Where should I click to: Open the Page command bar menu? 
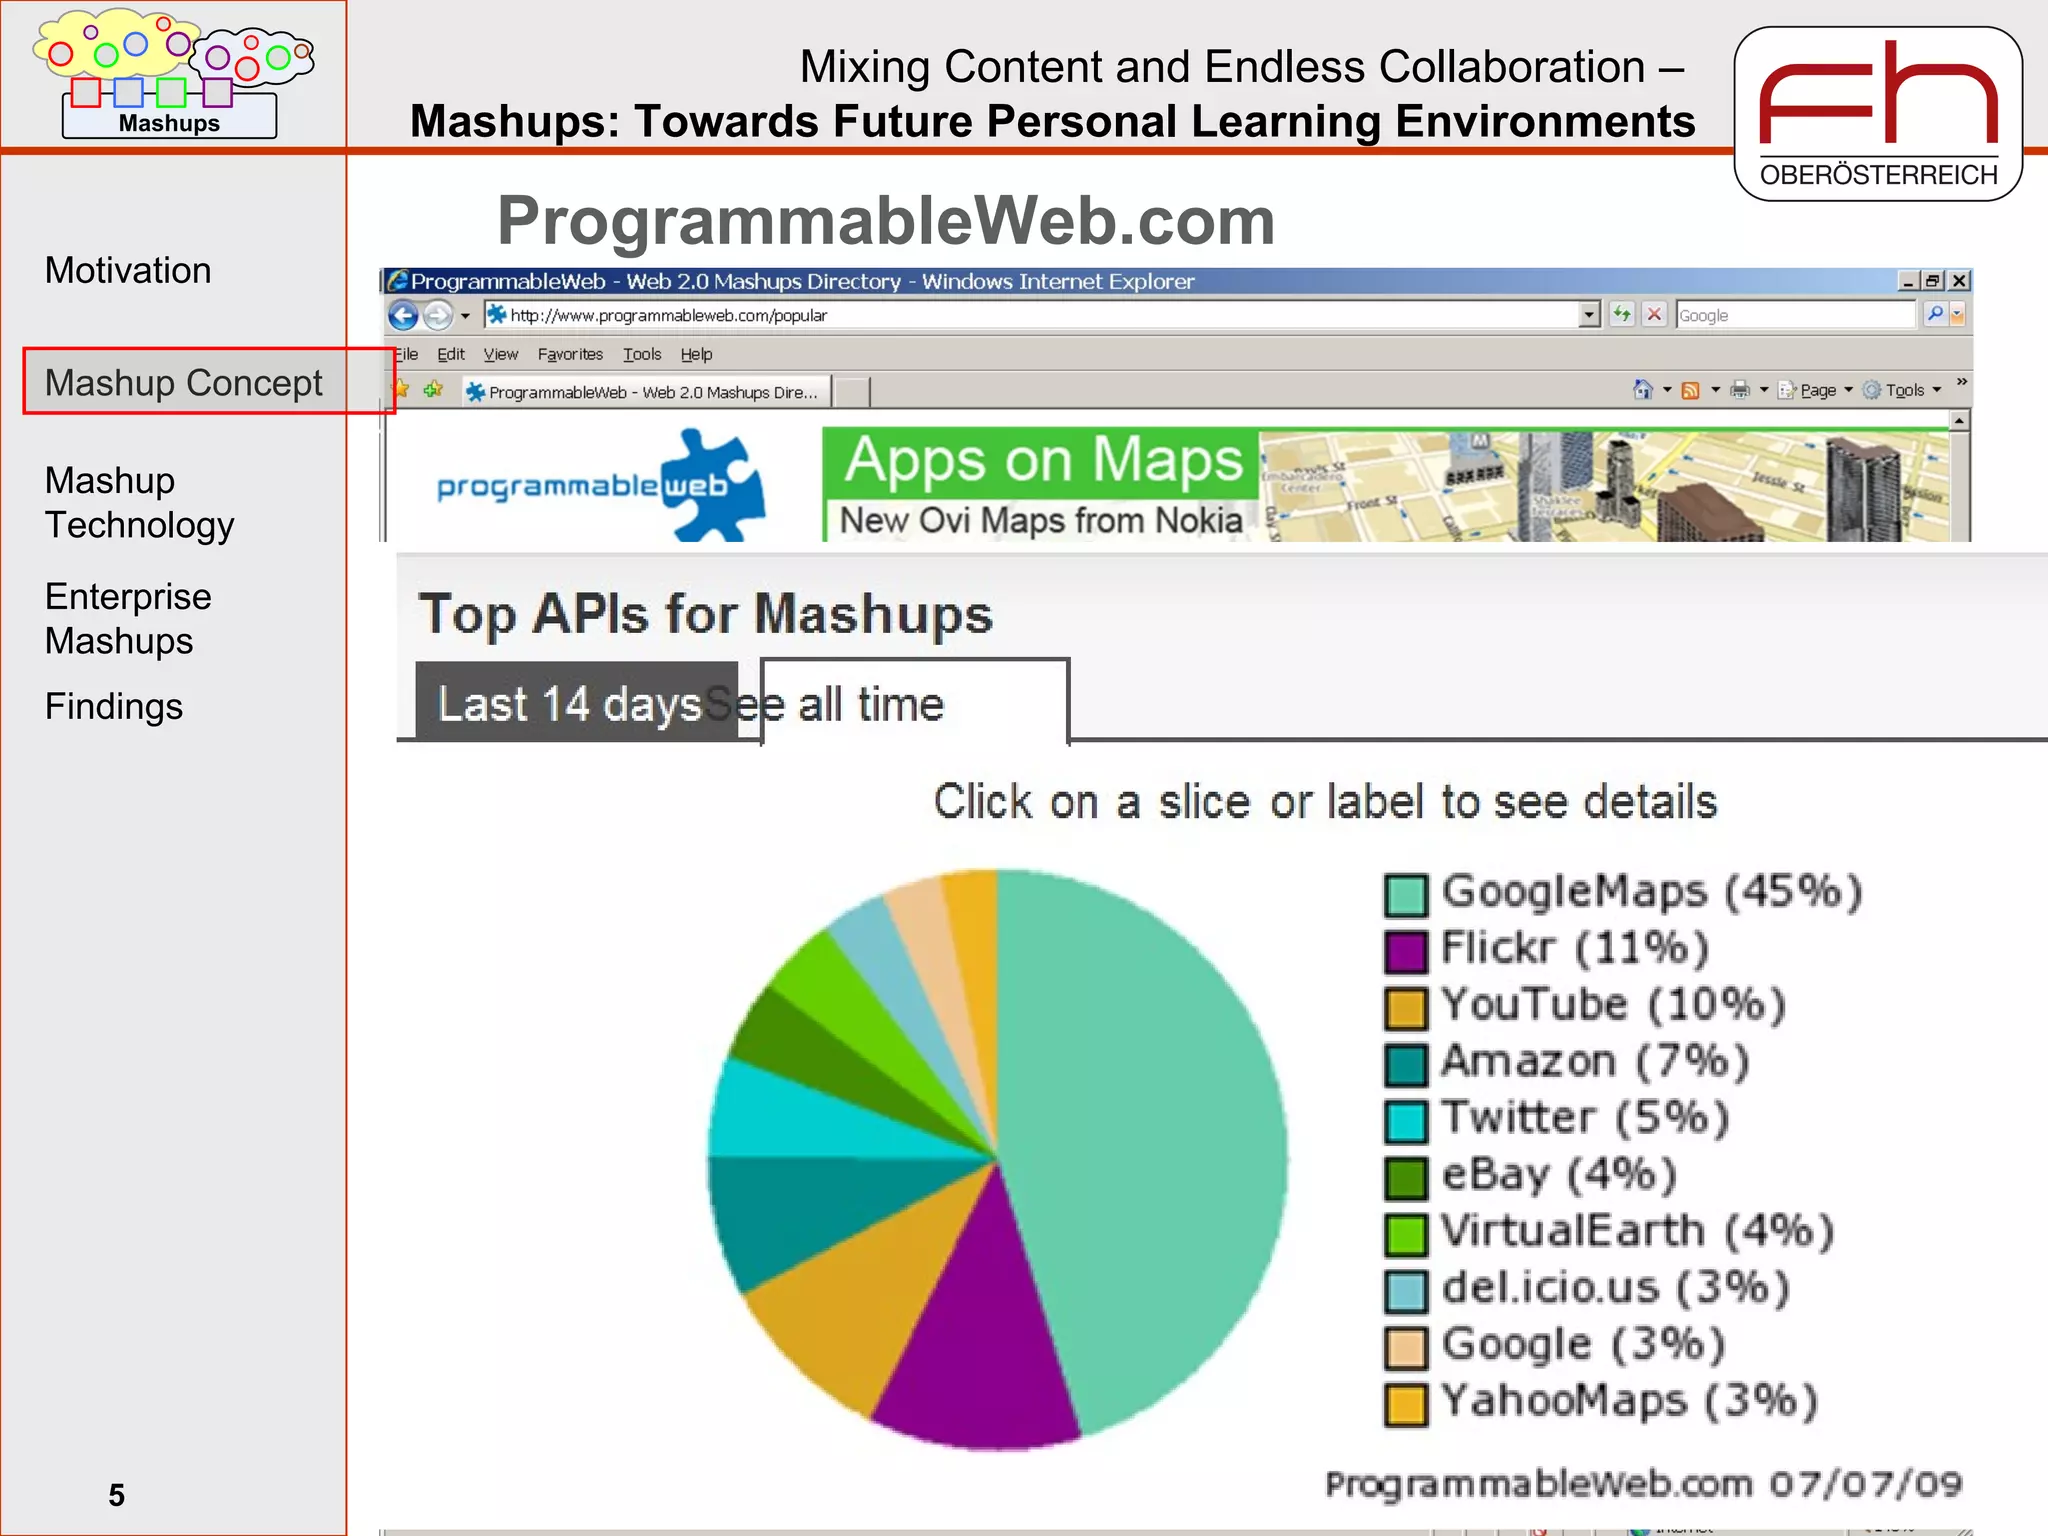click(x=1816, y=390)
